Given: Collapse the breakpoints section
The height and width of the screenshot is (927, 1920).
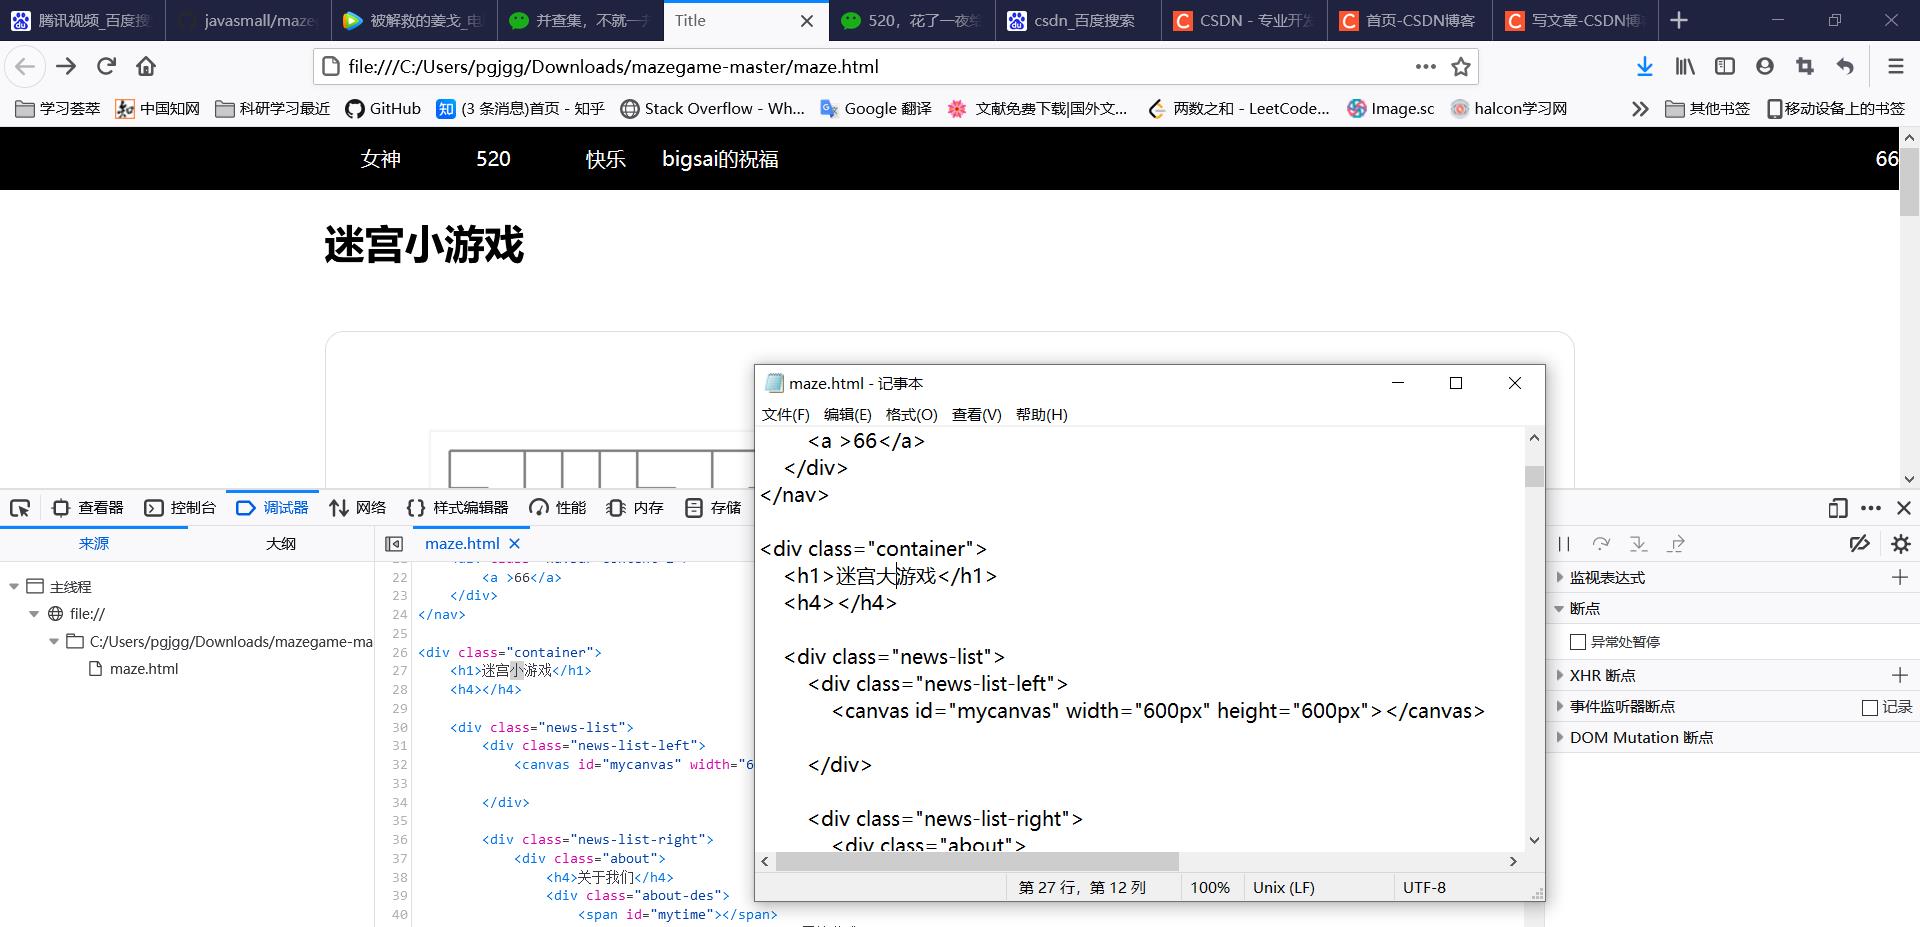Looking at the screenshot, I should pyautogui.click(x=1559, y=608).
